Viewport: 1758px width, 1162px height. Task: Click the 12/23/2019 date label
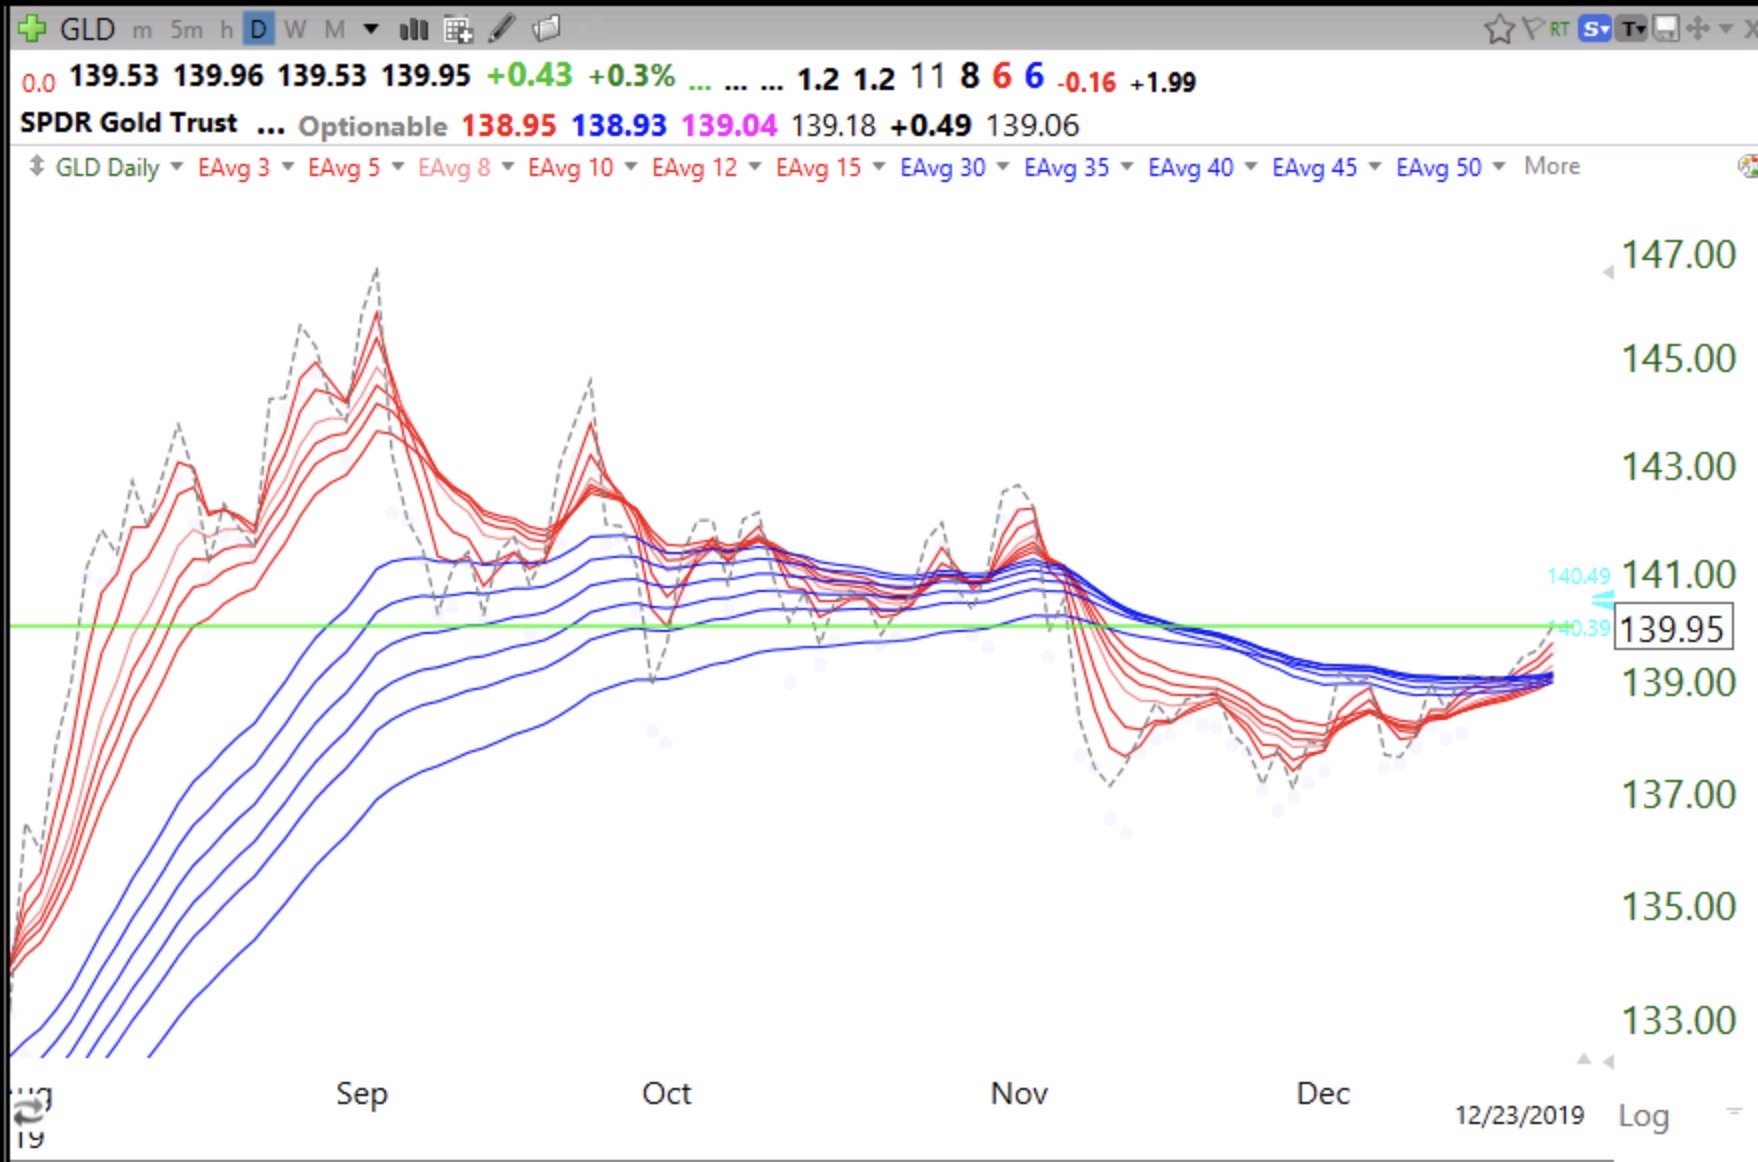(x=1519, y=1115)
